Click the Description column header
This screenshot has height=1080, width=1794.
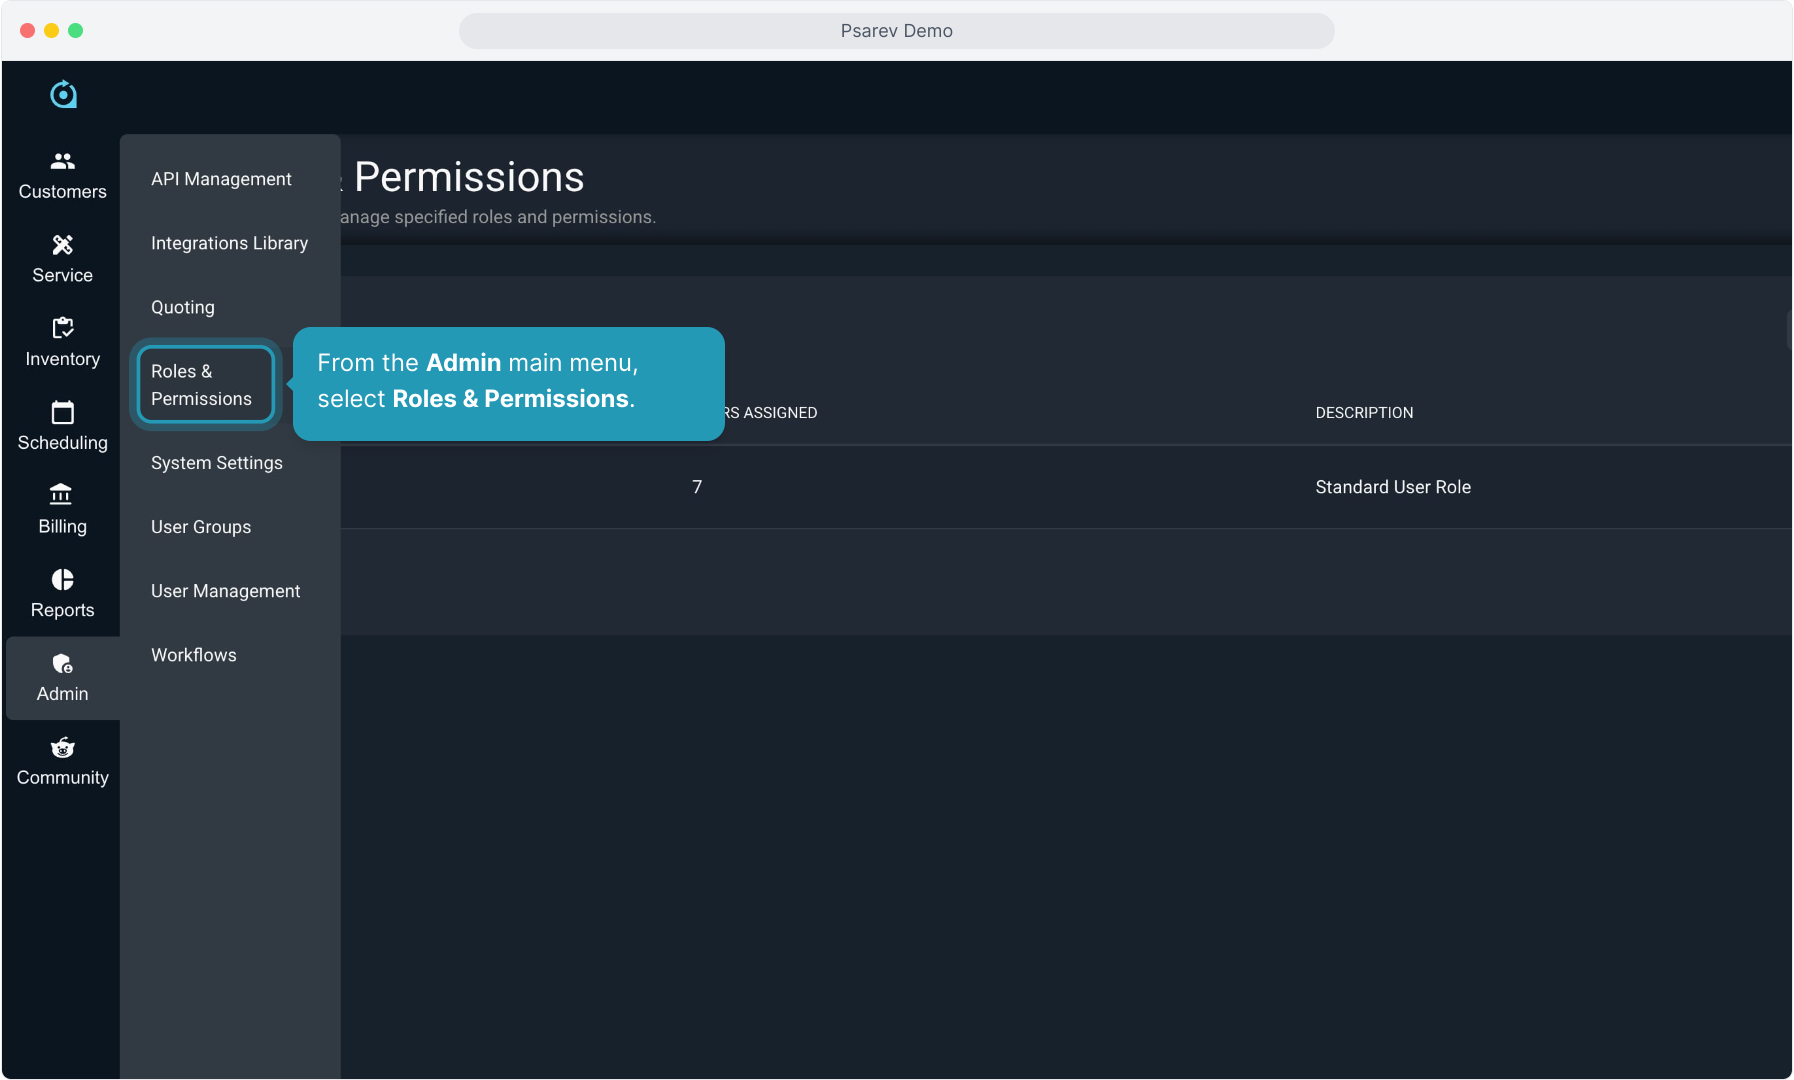(x=1364, y=413)
